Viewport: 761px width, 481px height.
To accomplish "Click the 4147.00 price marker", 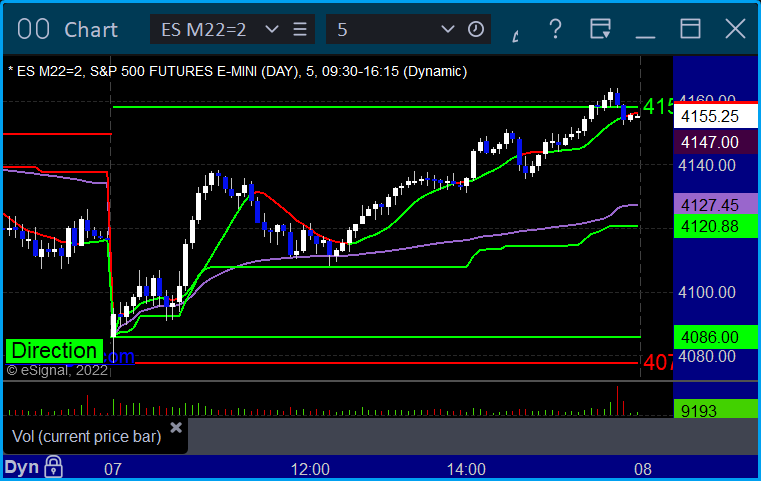I will point(715,142).
